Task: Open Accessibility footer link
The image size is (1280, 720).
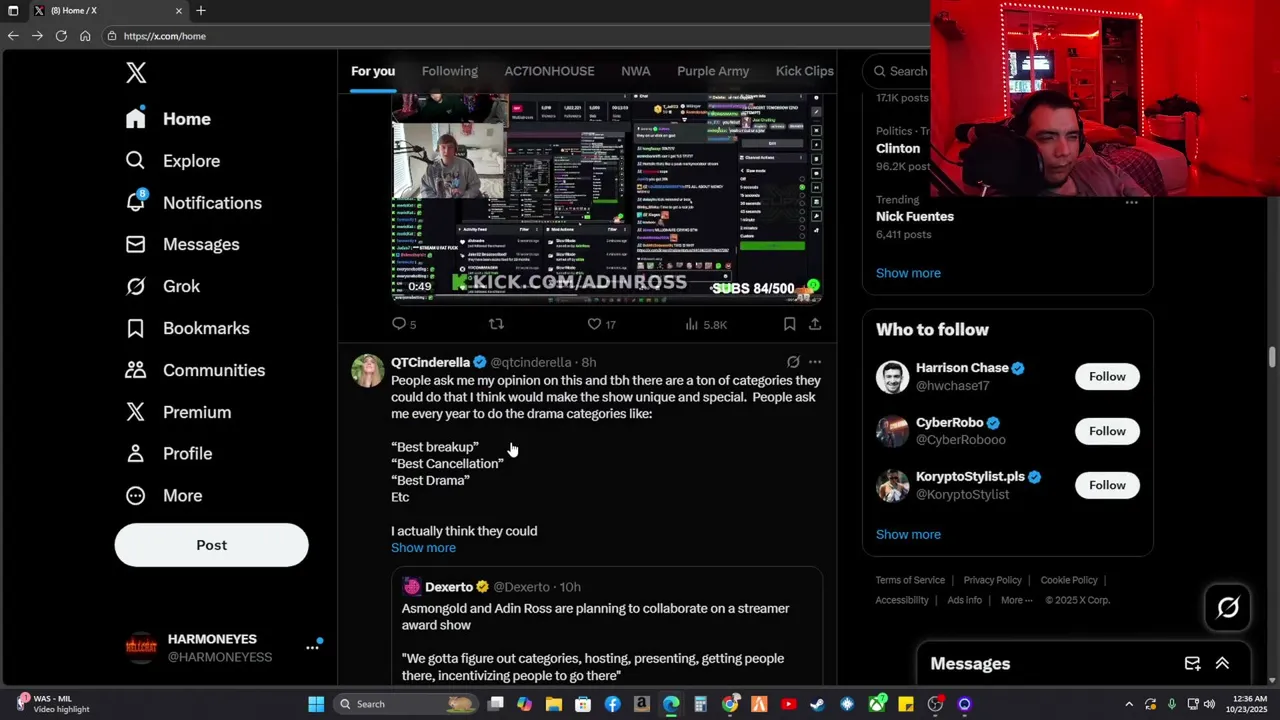Action: 902,600
